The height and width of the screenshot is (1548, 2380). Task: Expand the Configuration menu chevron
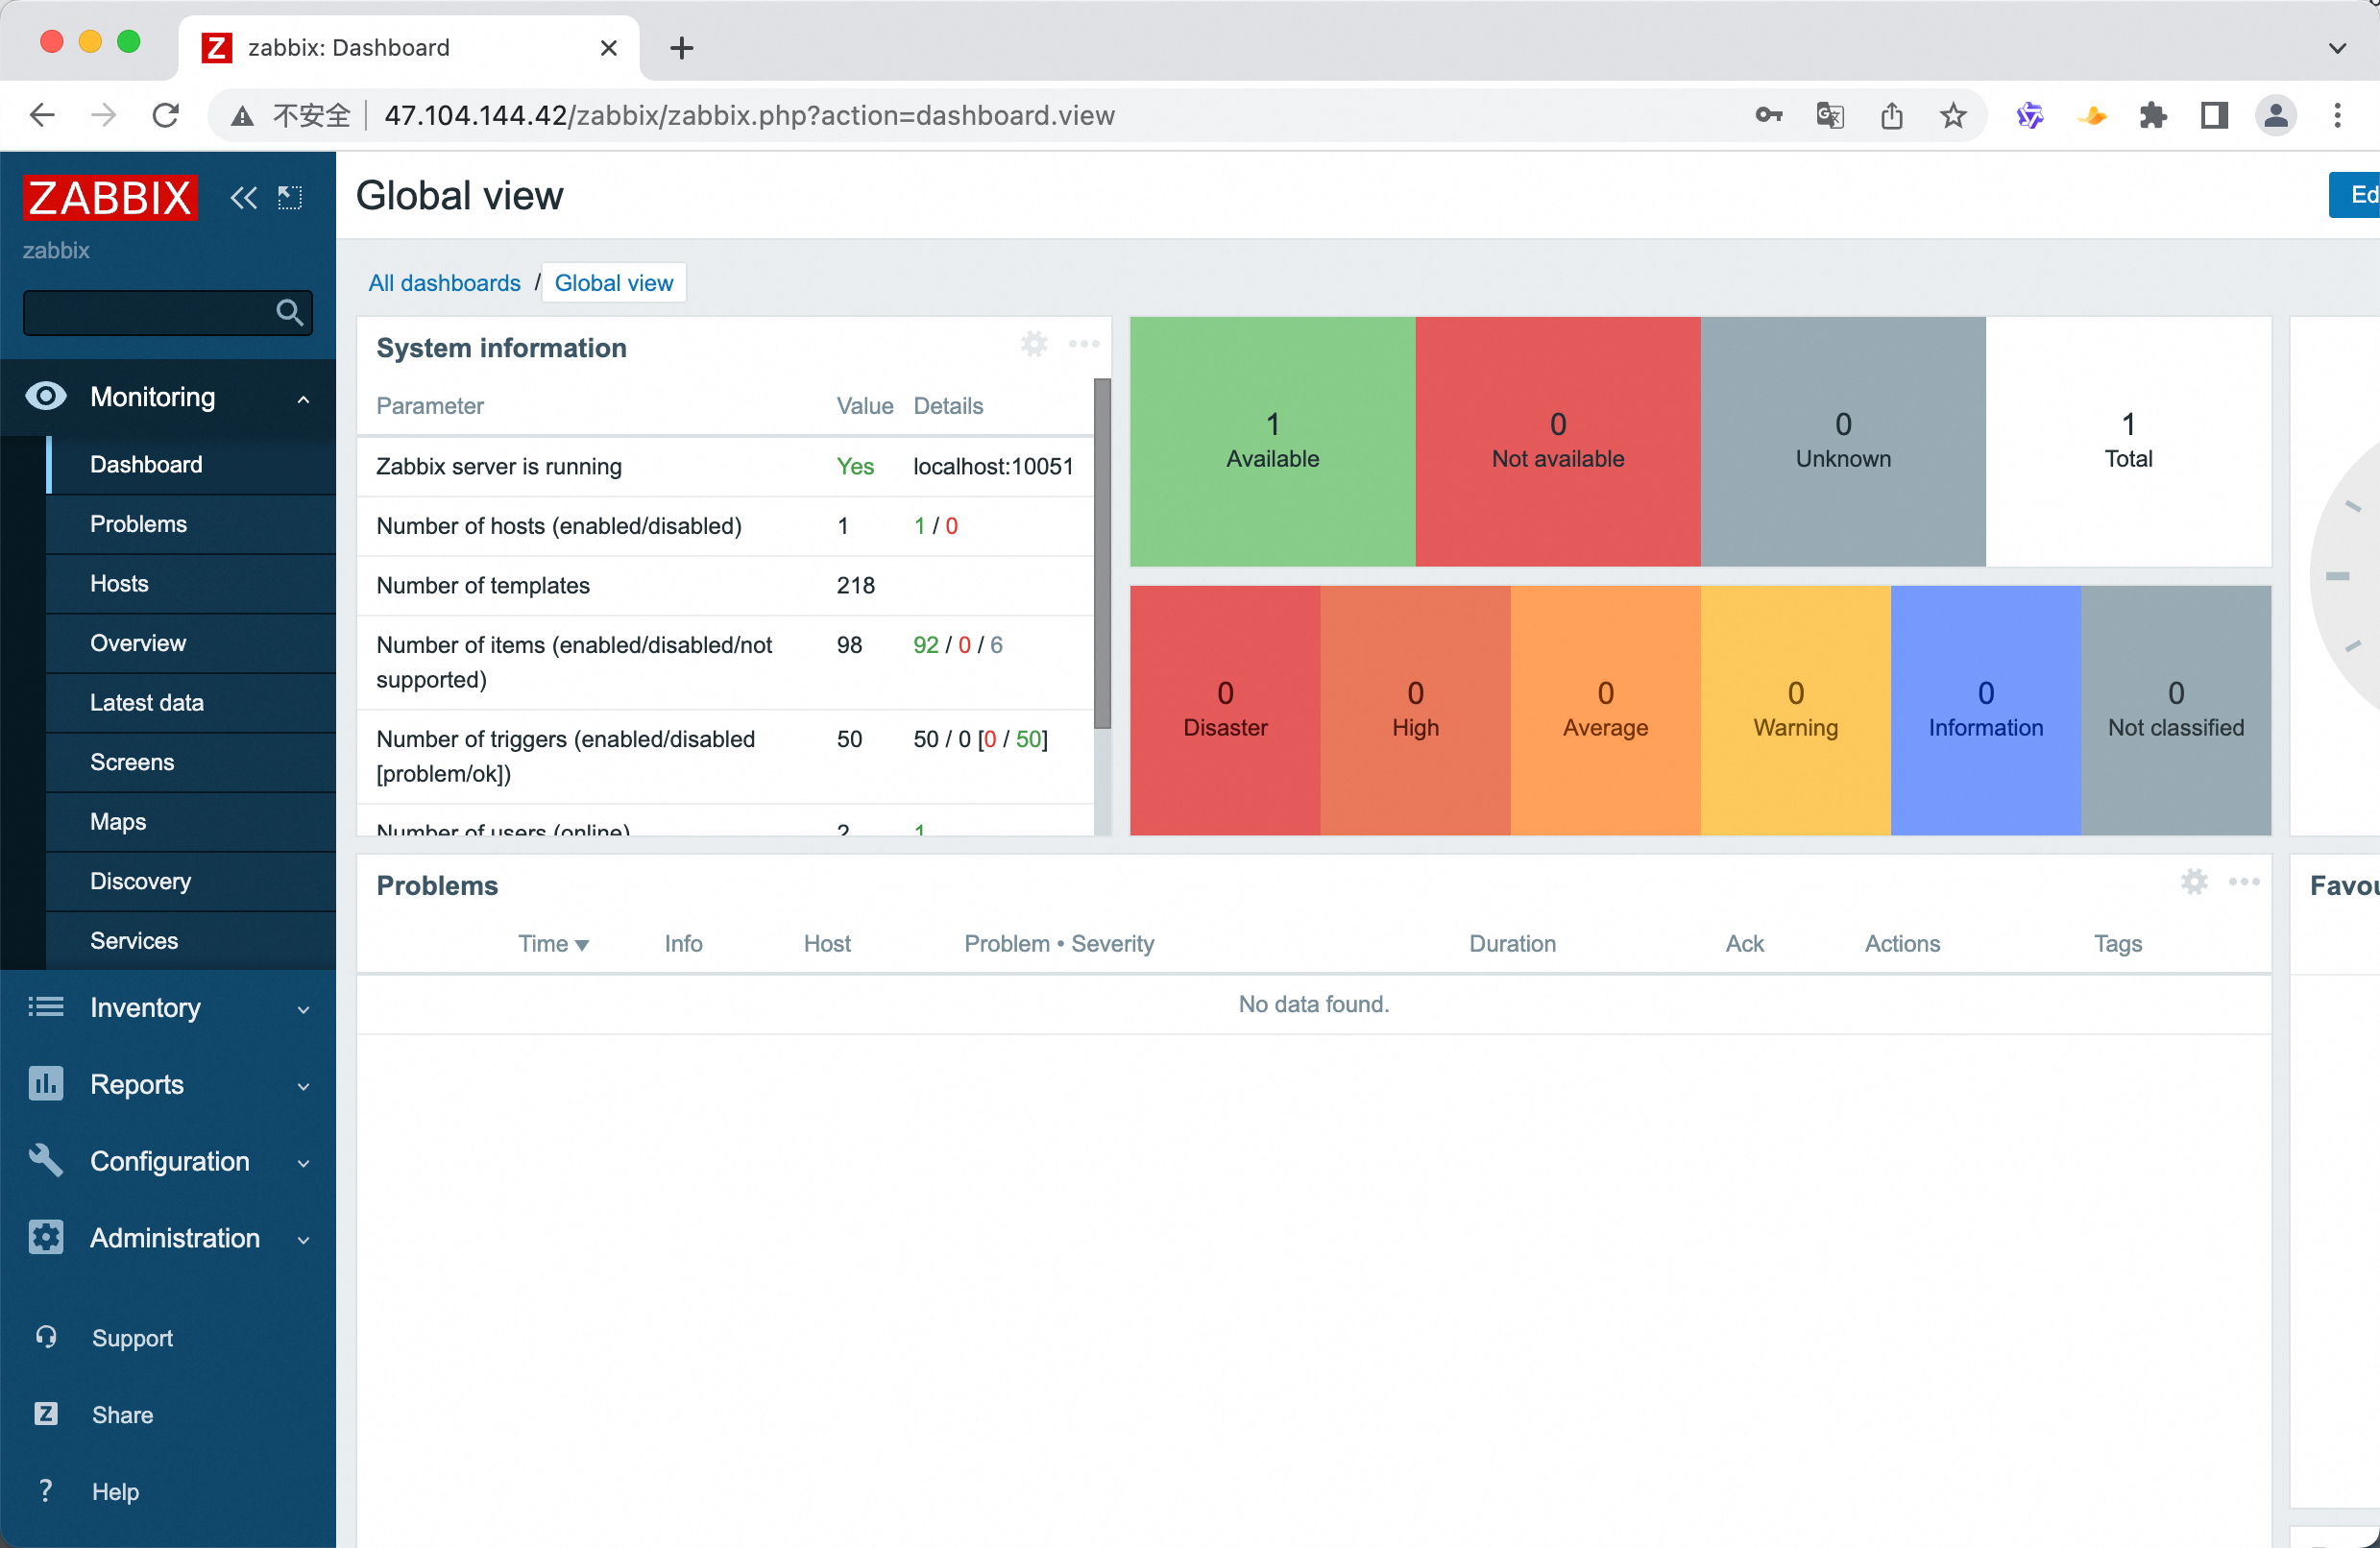tap(303, 1163)
